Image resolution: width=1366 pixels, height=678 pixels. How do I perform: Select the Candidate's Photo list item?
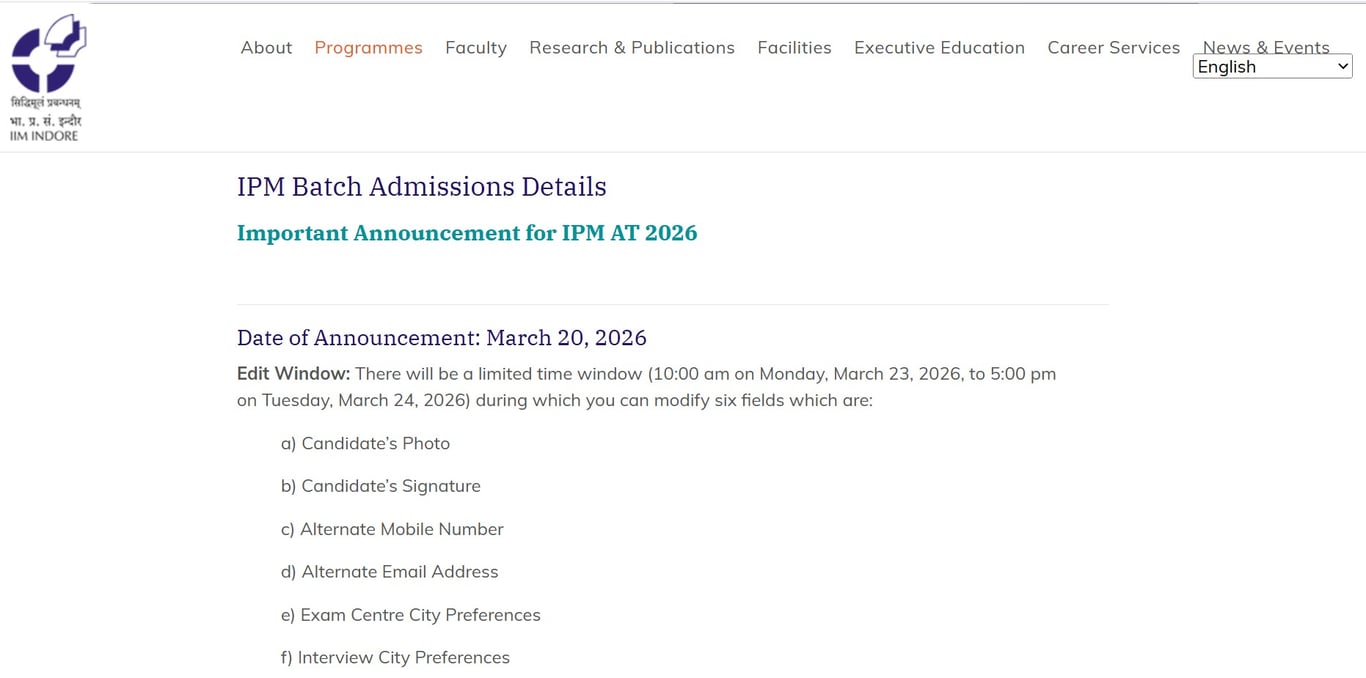tap(365, 443)
